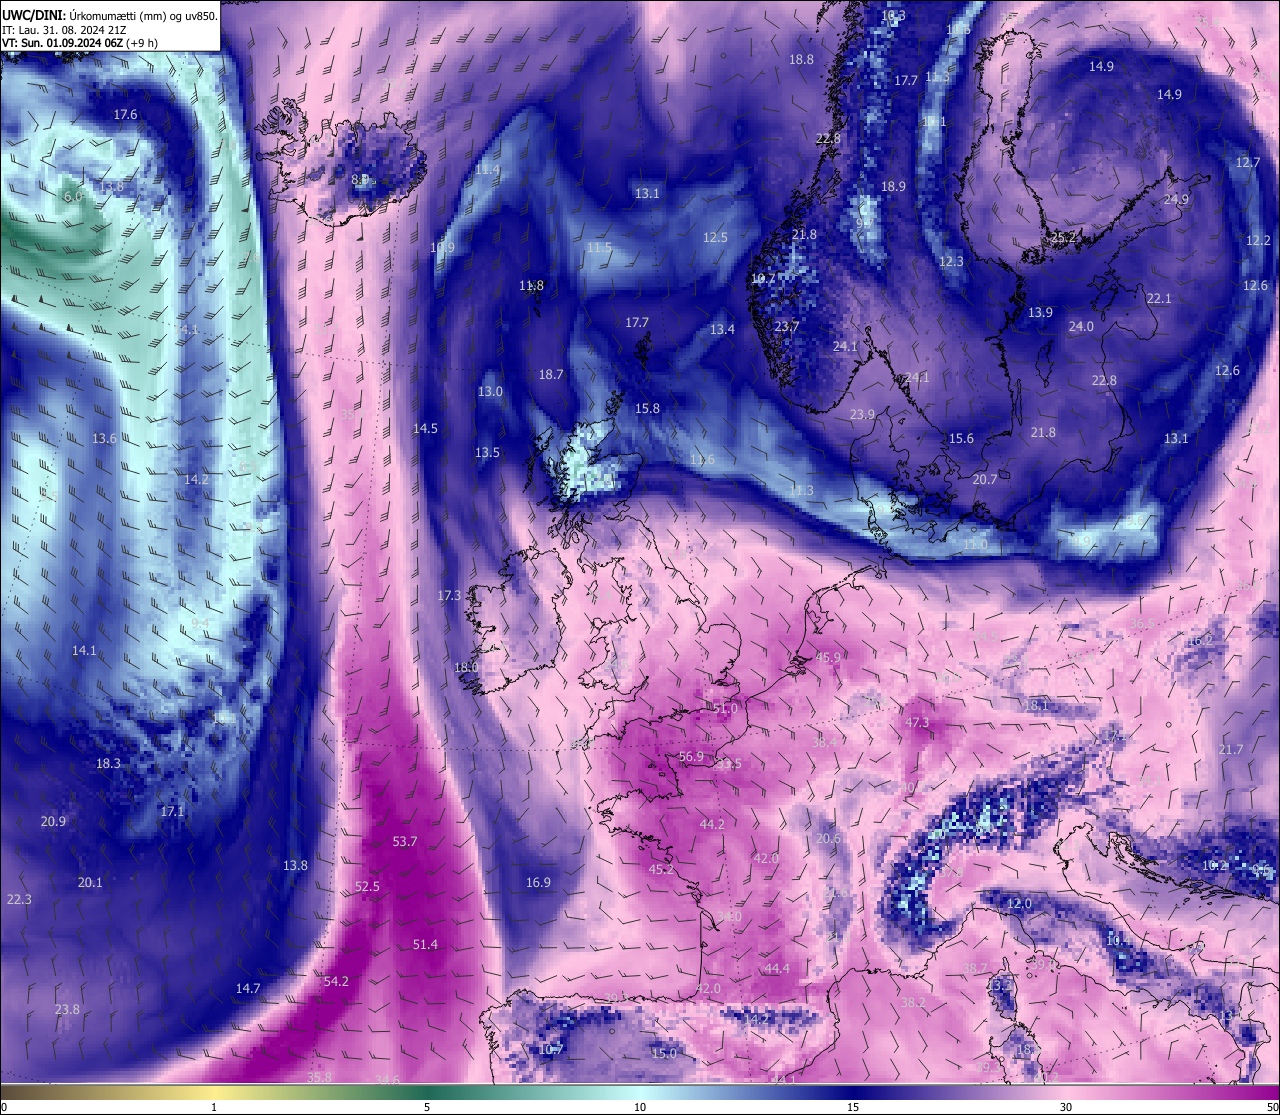1280x1115 pixels.
Task: Select the 47.3 map value
Action: [917, 723]
